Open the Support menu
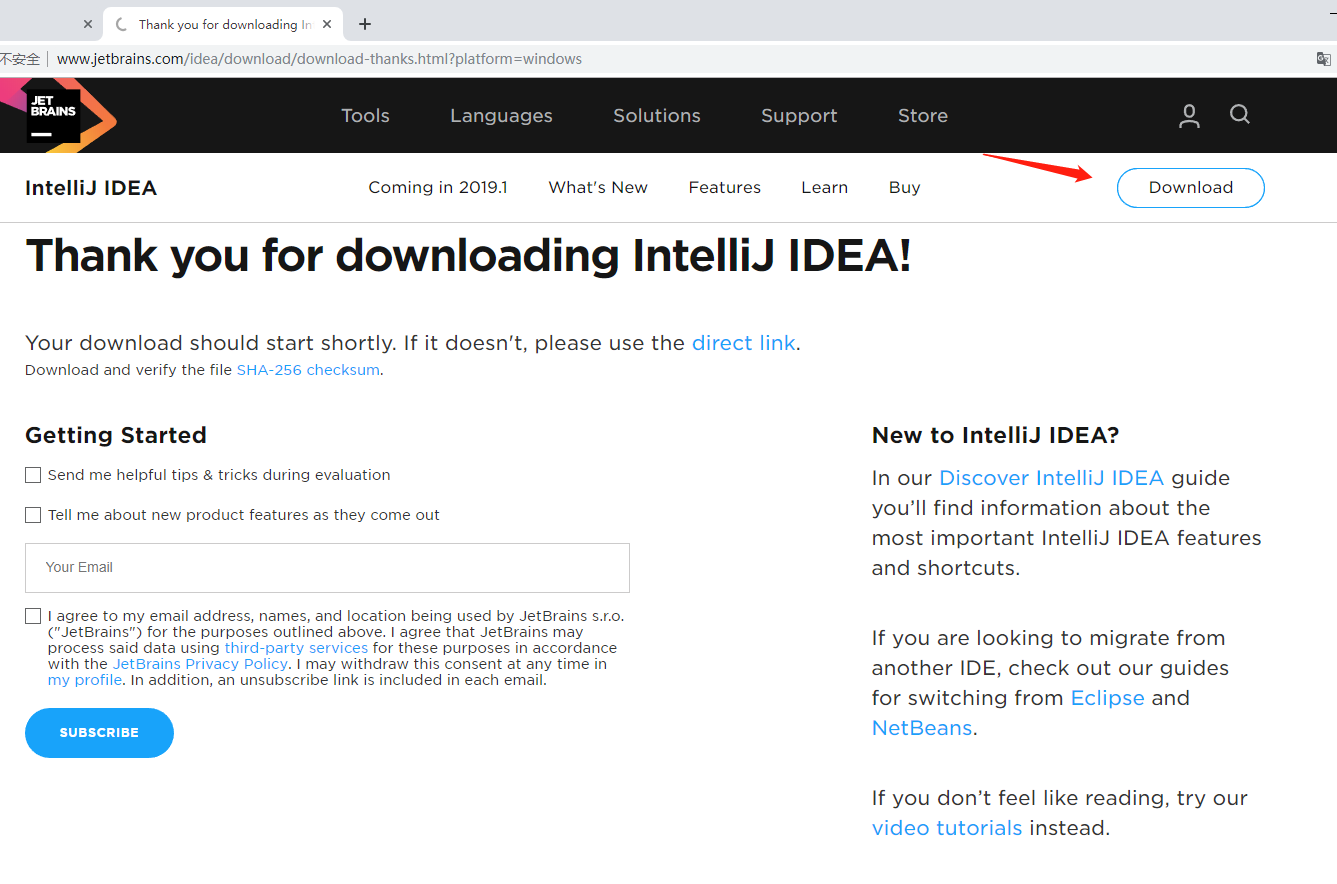1337x884 pixels. click(799, 116)
